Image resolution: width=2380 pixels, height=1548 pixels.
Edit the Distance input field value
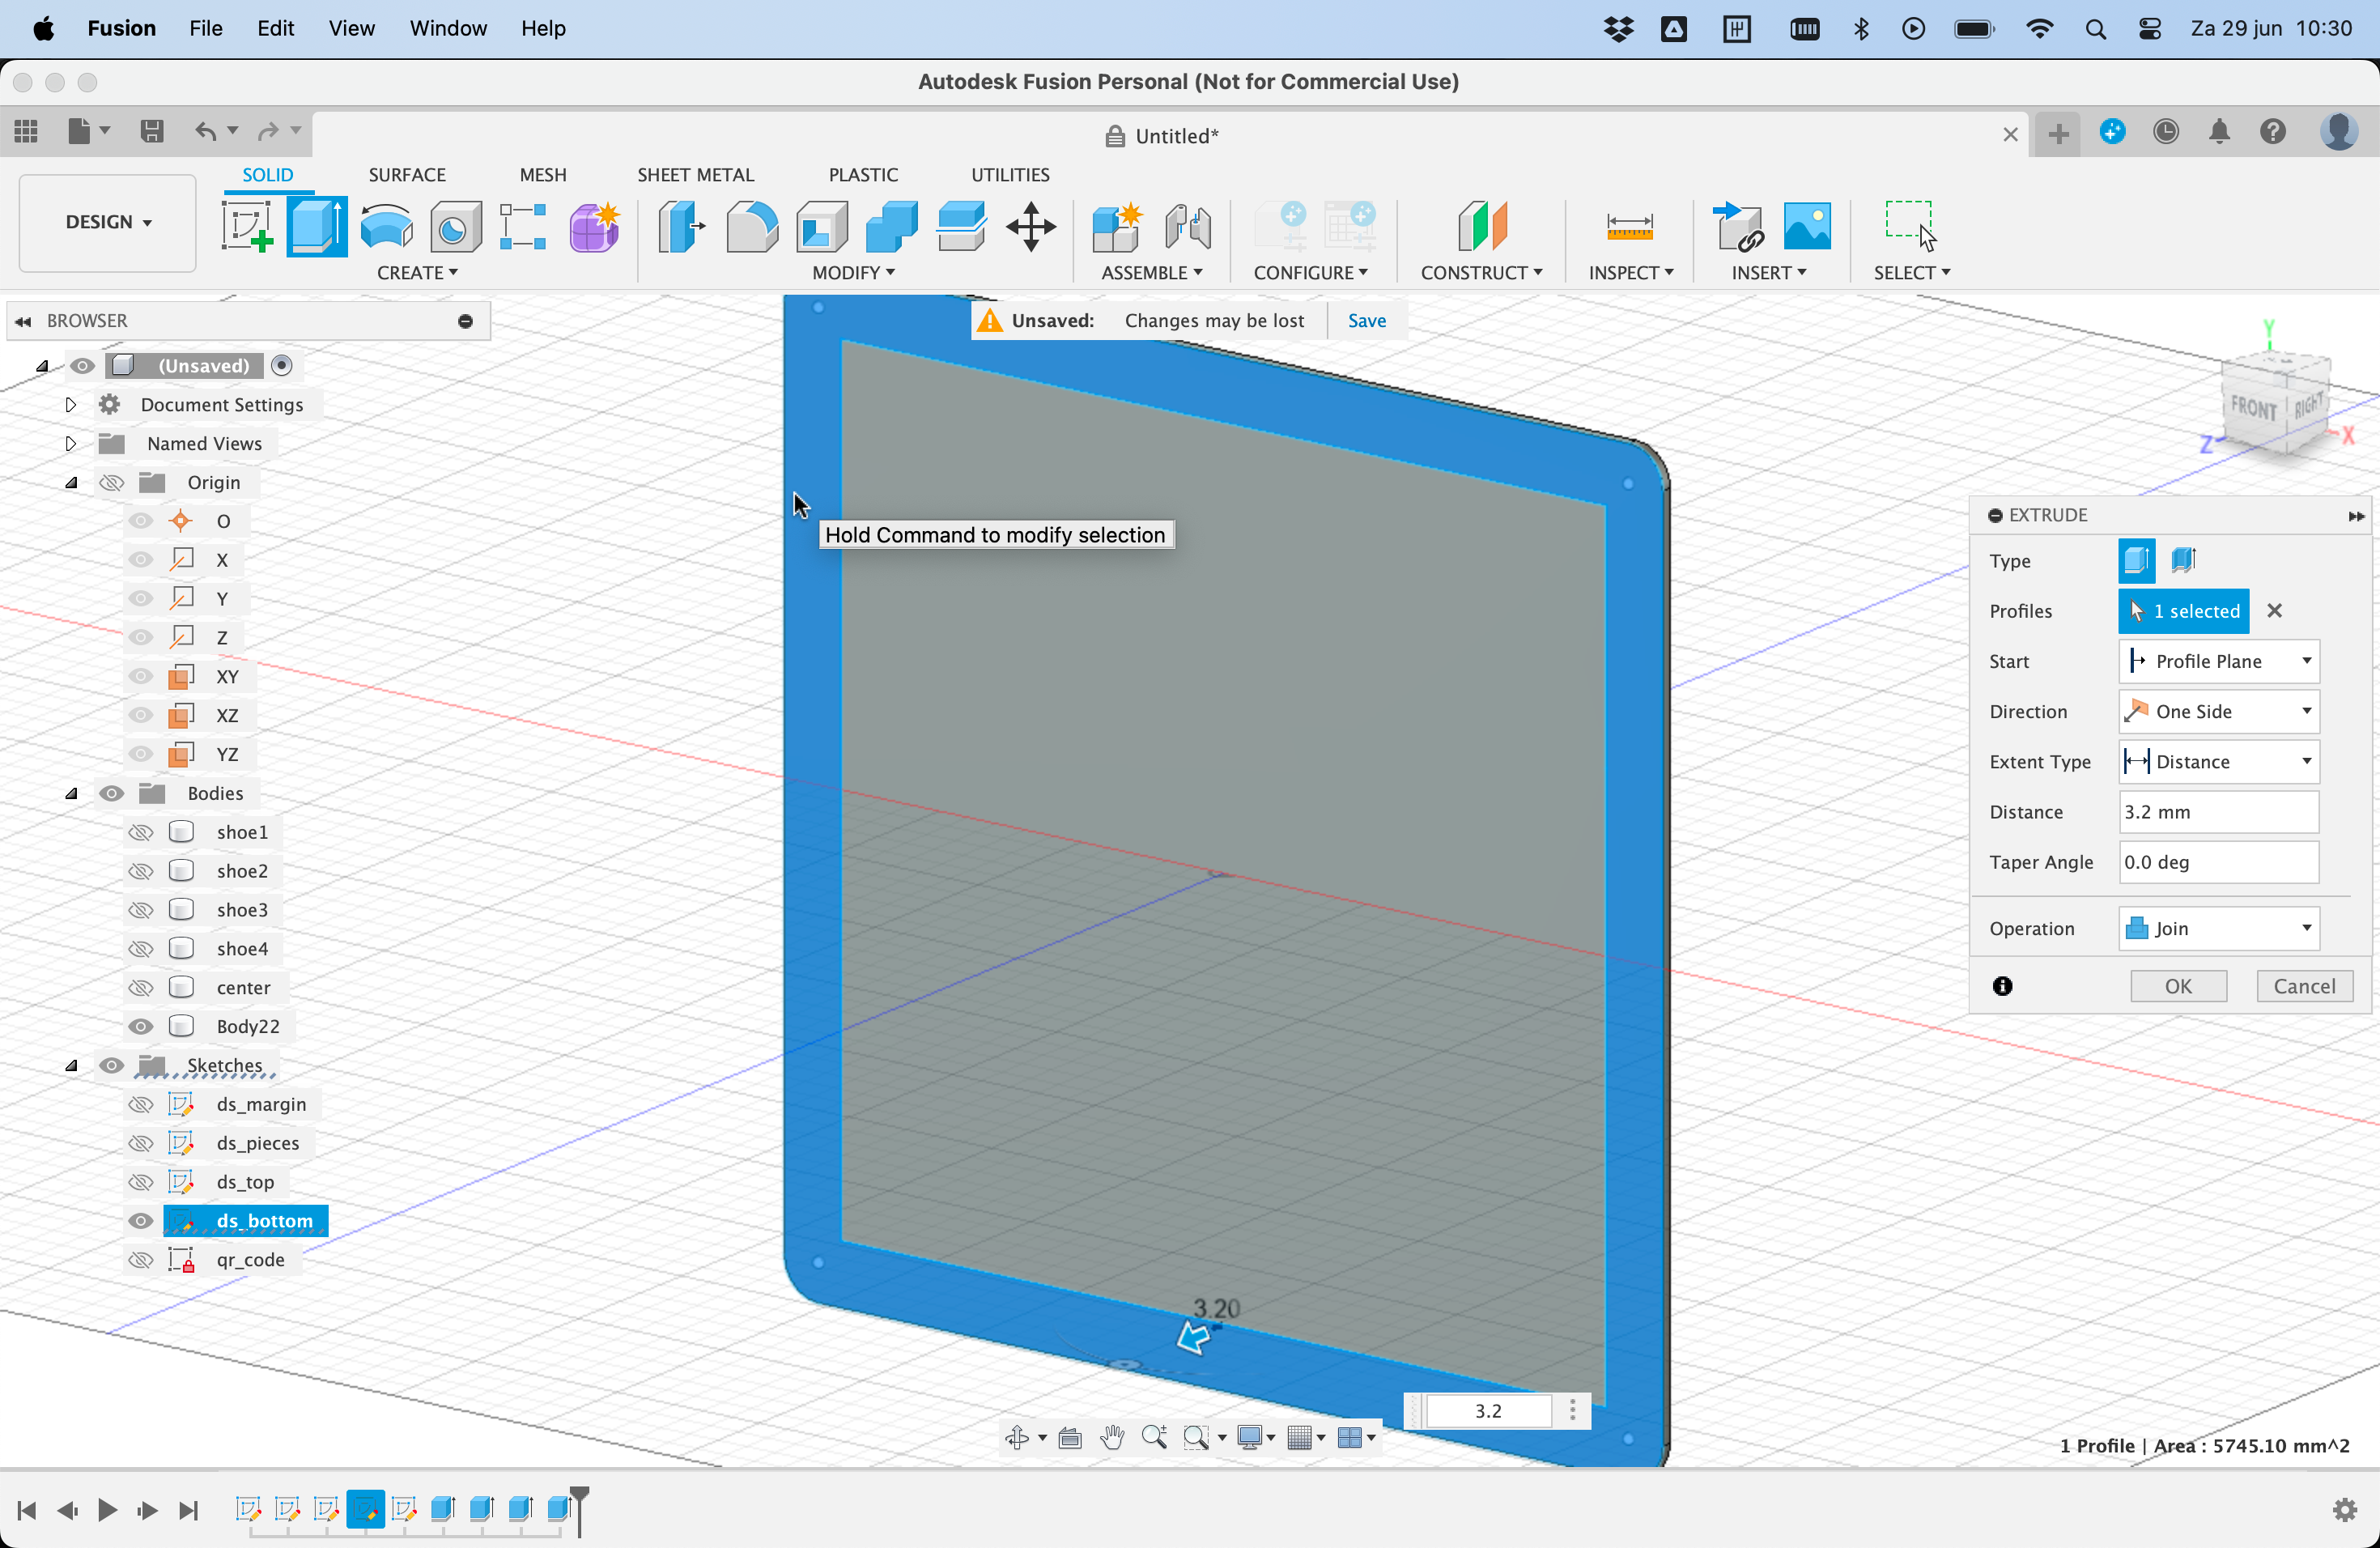click(2219, 810)
